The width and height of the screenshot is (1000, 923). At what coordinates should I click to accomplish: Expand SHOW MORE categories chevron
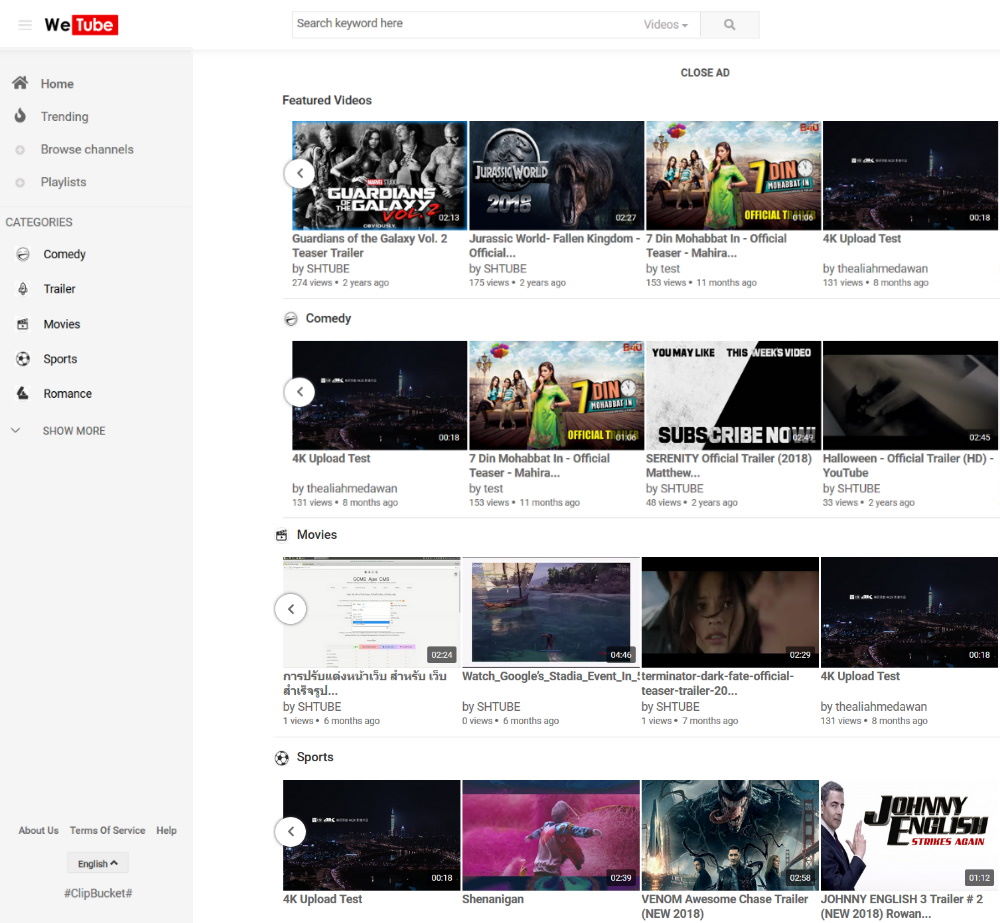point(16,431)
